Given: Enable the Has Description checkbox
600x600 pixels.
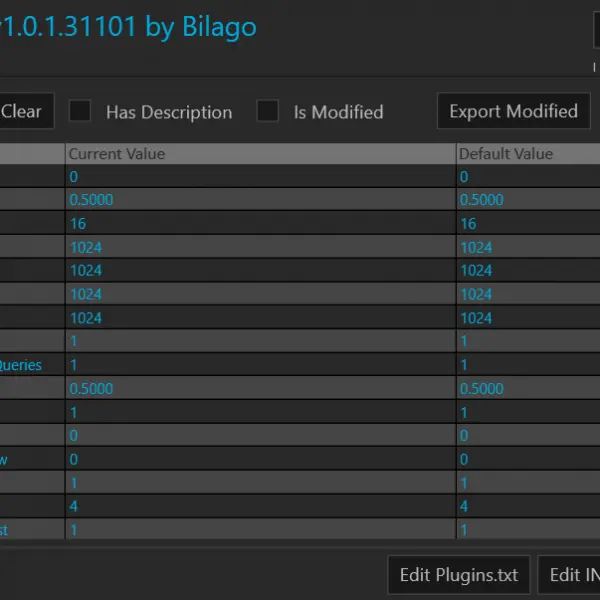Looking at the screenshot, I should tap(80, 111).
